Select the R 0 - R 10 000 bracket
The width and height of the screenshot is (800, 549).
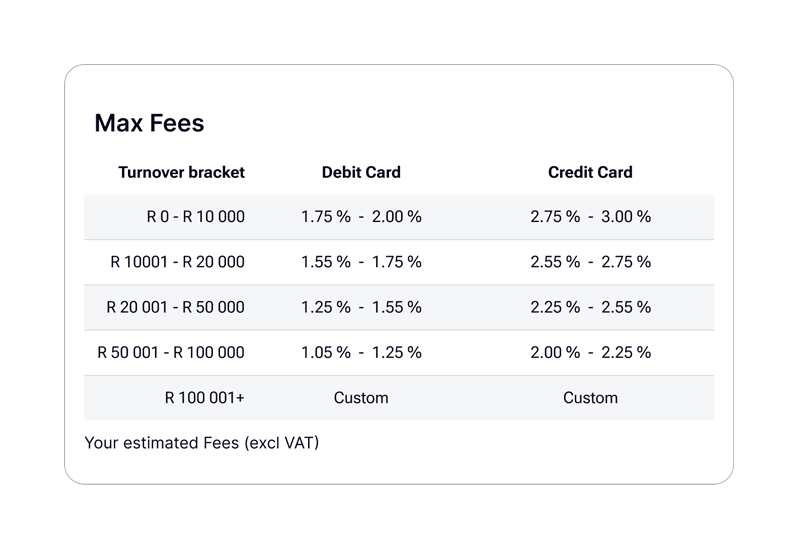coord(195,216)
